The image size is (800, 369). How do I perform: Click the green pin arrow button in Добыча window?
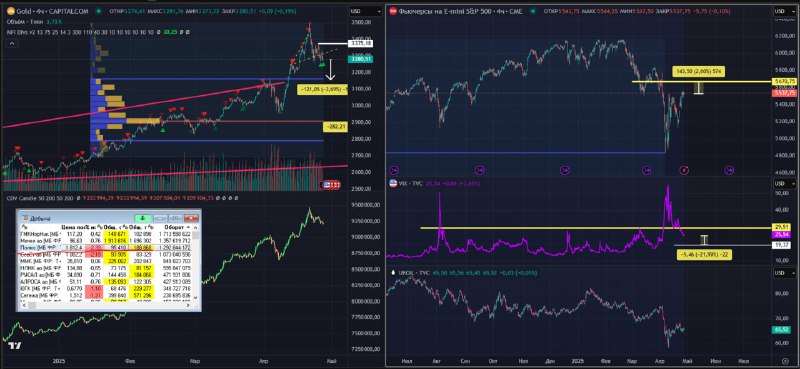click(x=142, y=218)
